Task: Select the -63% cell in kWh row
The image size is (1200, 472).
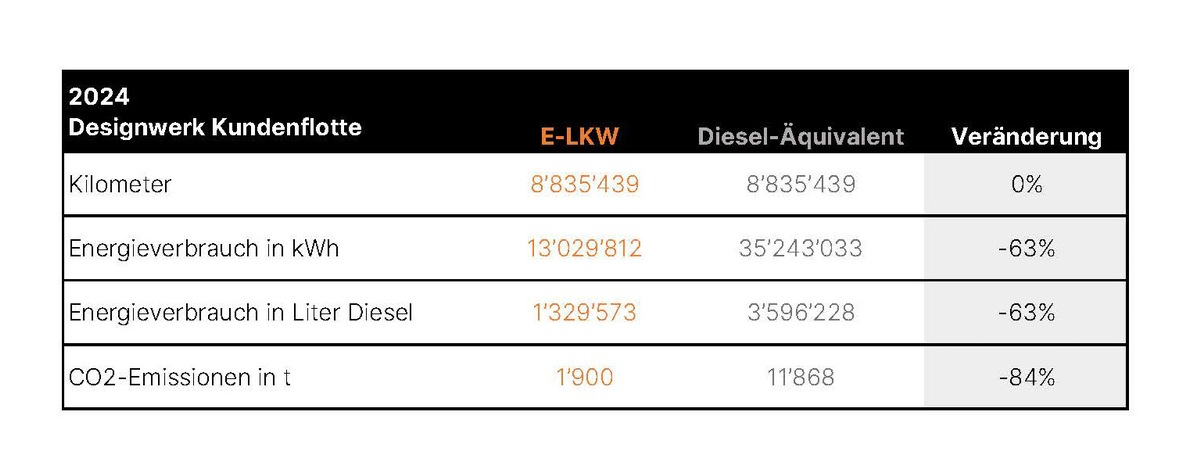Action: click(x=1027, y=249)
